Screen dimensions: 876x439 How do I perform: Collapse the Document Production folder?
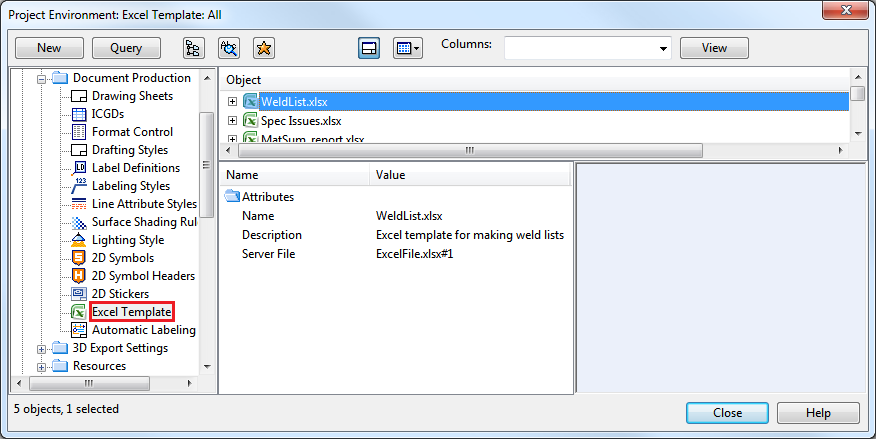41,78
